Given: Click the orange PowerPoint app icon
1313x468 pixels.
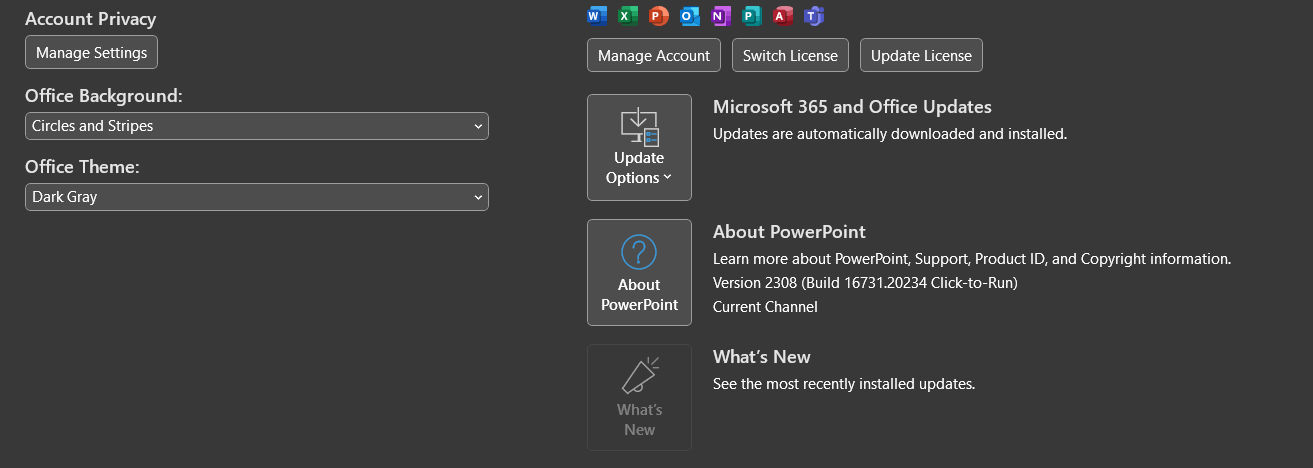Looking at the screenshot, I should pos(658,15).
